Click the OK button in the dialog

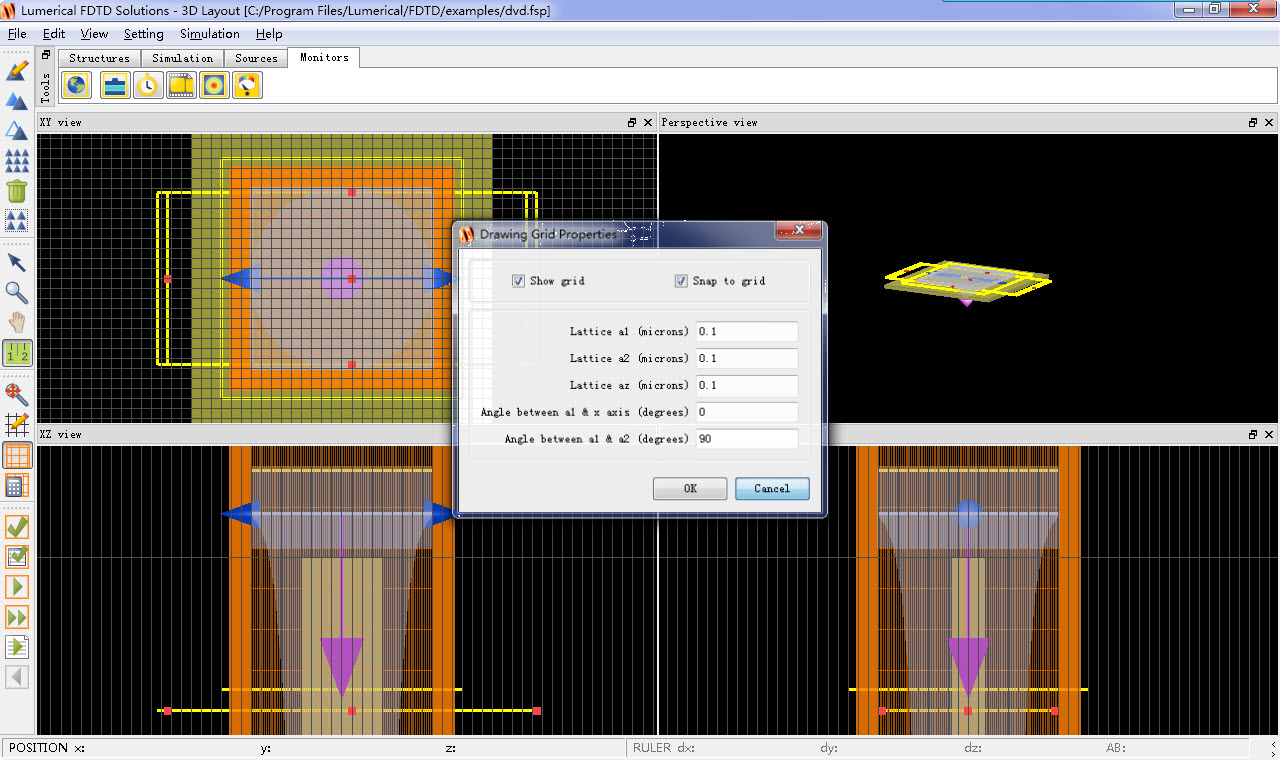point(690,489)
